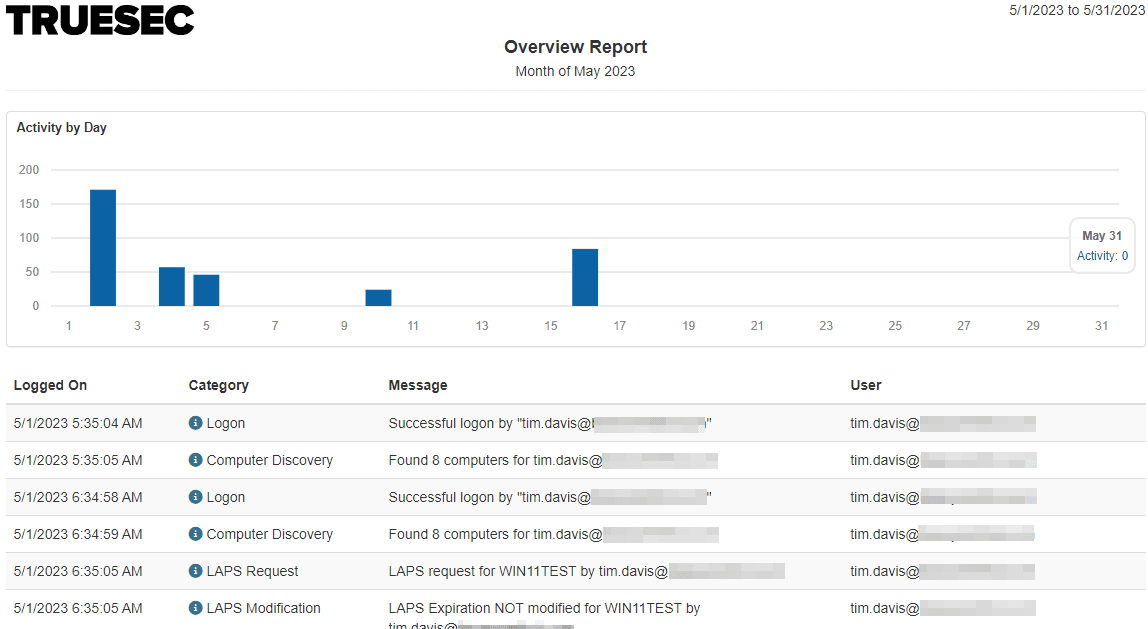Click the May 31 activity tooltip
Viewport: 1148px width, 629px height.
click(x=1102, y=246)
